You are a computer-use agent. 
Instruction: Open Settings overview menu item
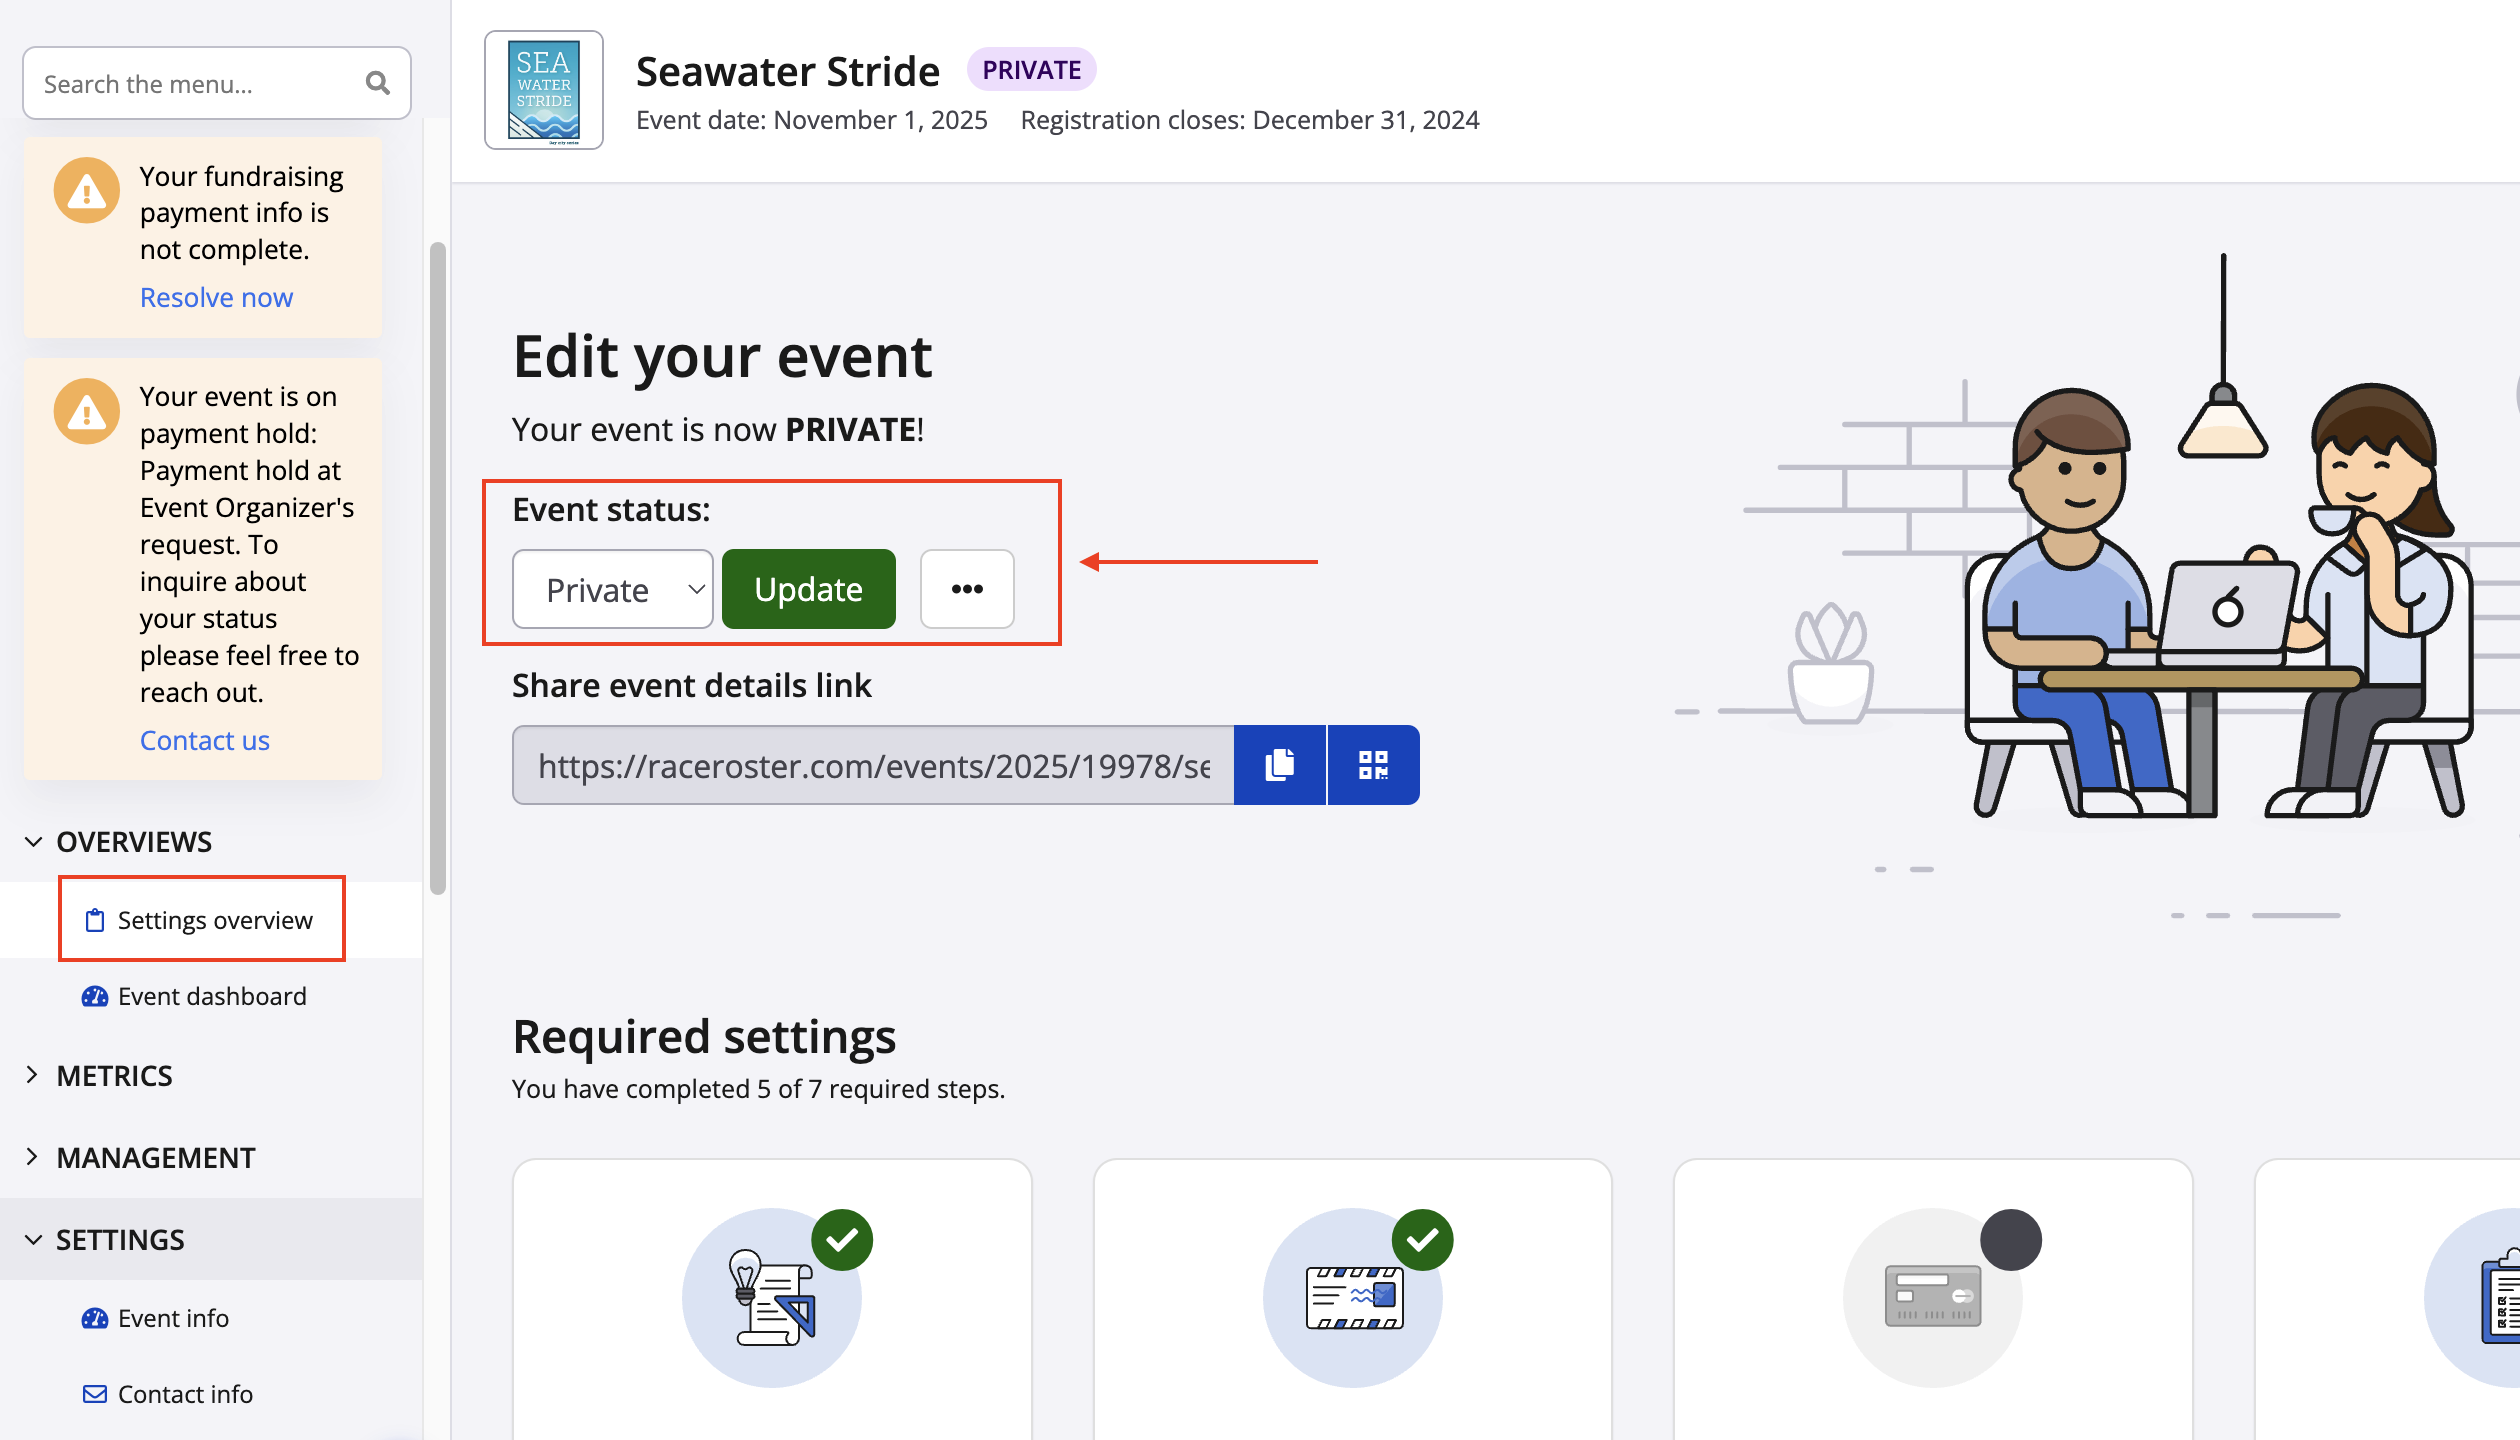pyautogui.click(x=214, y=920)
